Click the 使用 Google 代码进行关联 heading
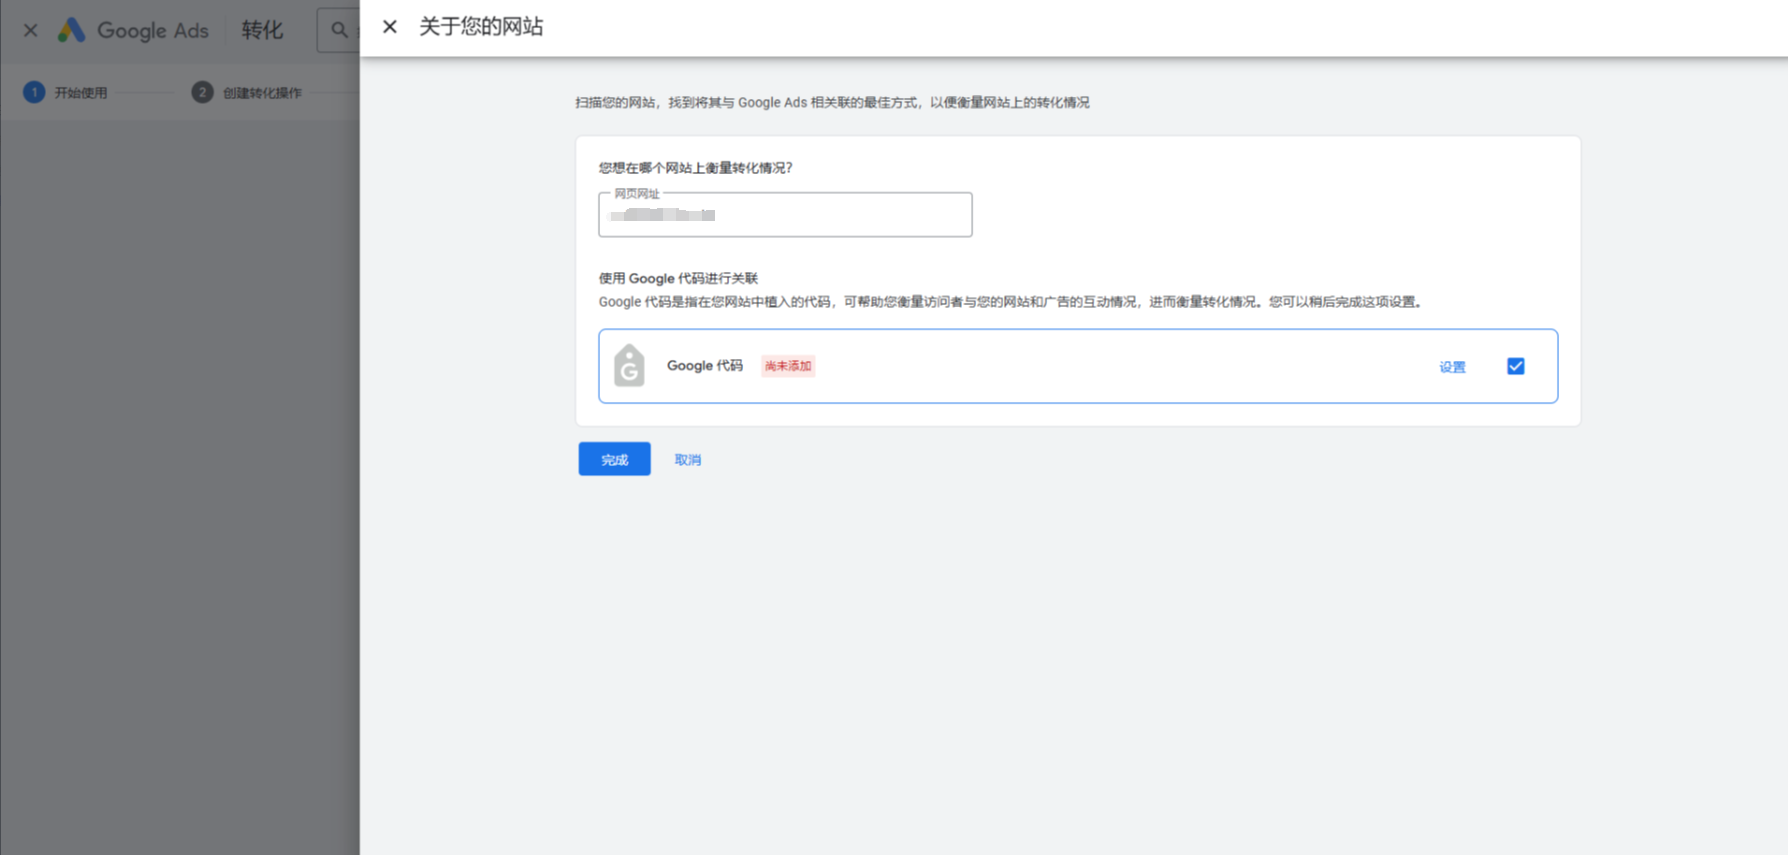The width and height of the screenshot is (1788, 855). [678, 278]
